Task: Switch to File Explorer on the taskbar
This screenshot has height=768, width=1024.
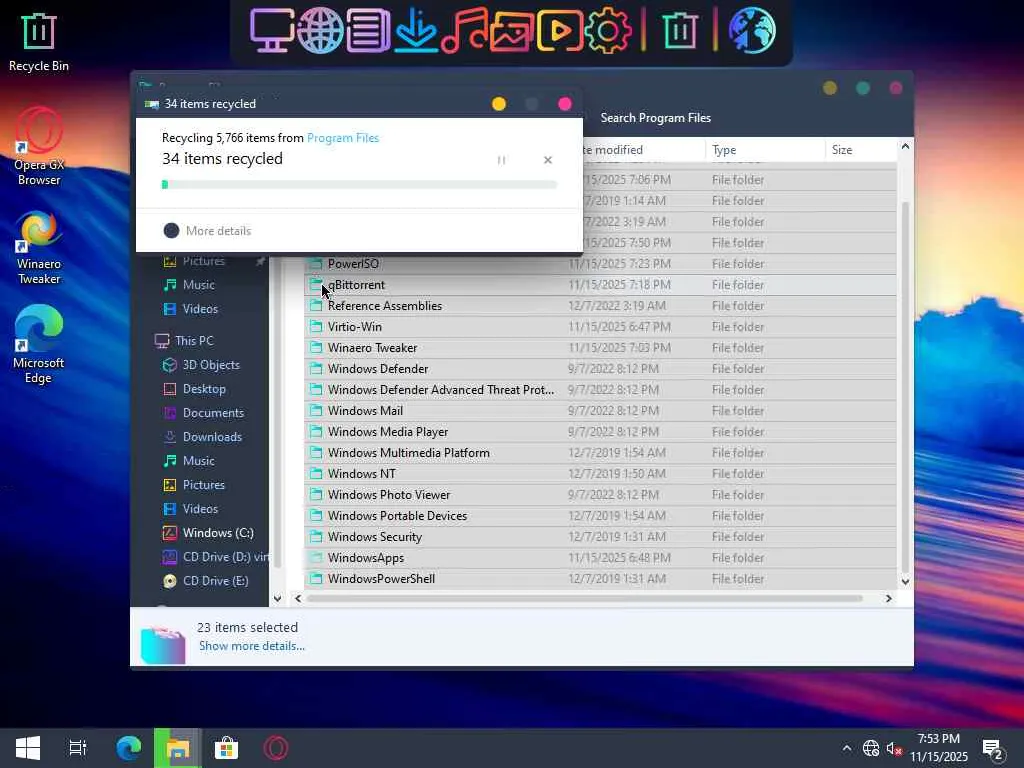Action: pyautogui.click(x=178, y=748)
